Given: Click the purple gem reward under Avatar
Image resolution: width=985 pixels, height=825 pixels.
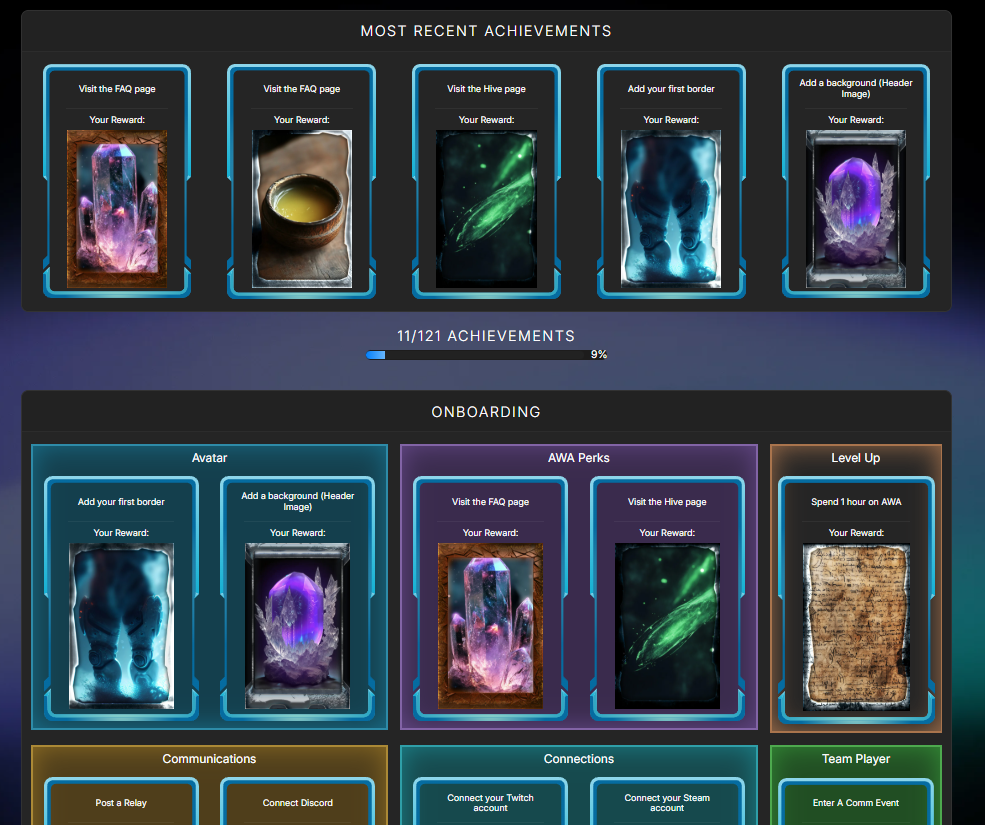Looking at the screenshot, I should 297,626.
